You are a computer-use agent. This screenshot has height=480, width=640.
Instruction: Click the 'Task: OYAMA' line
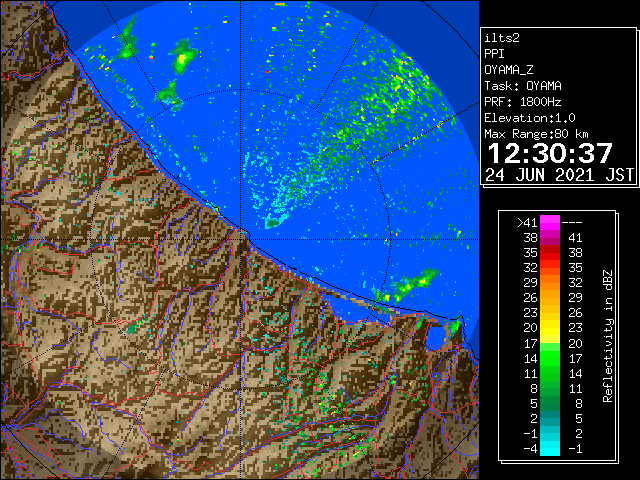[523, 86]
